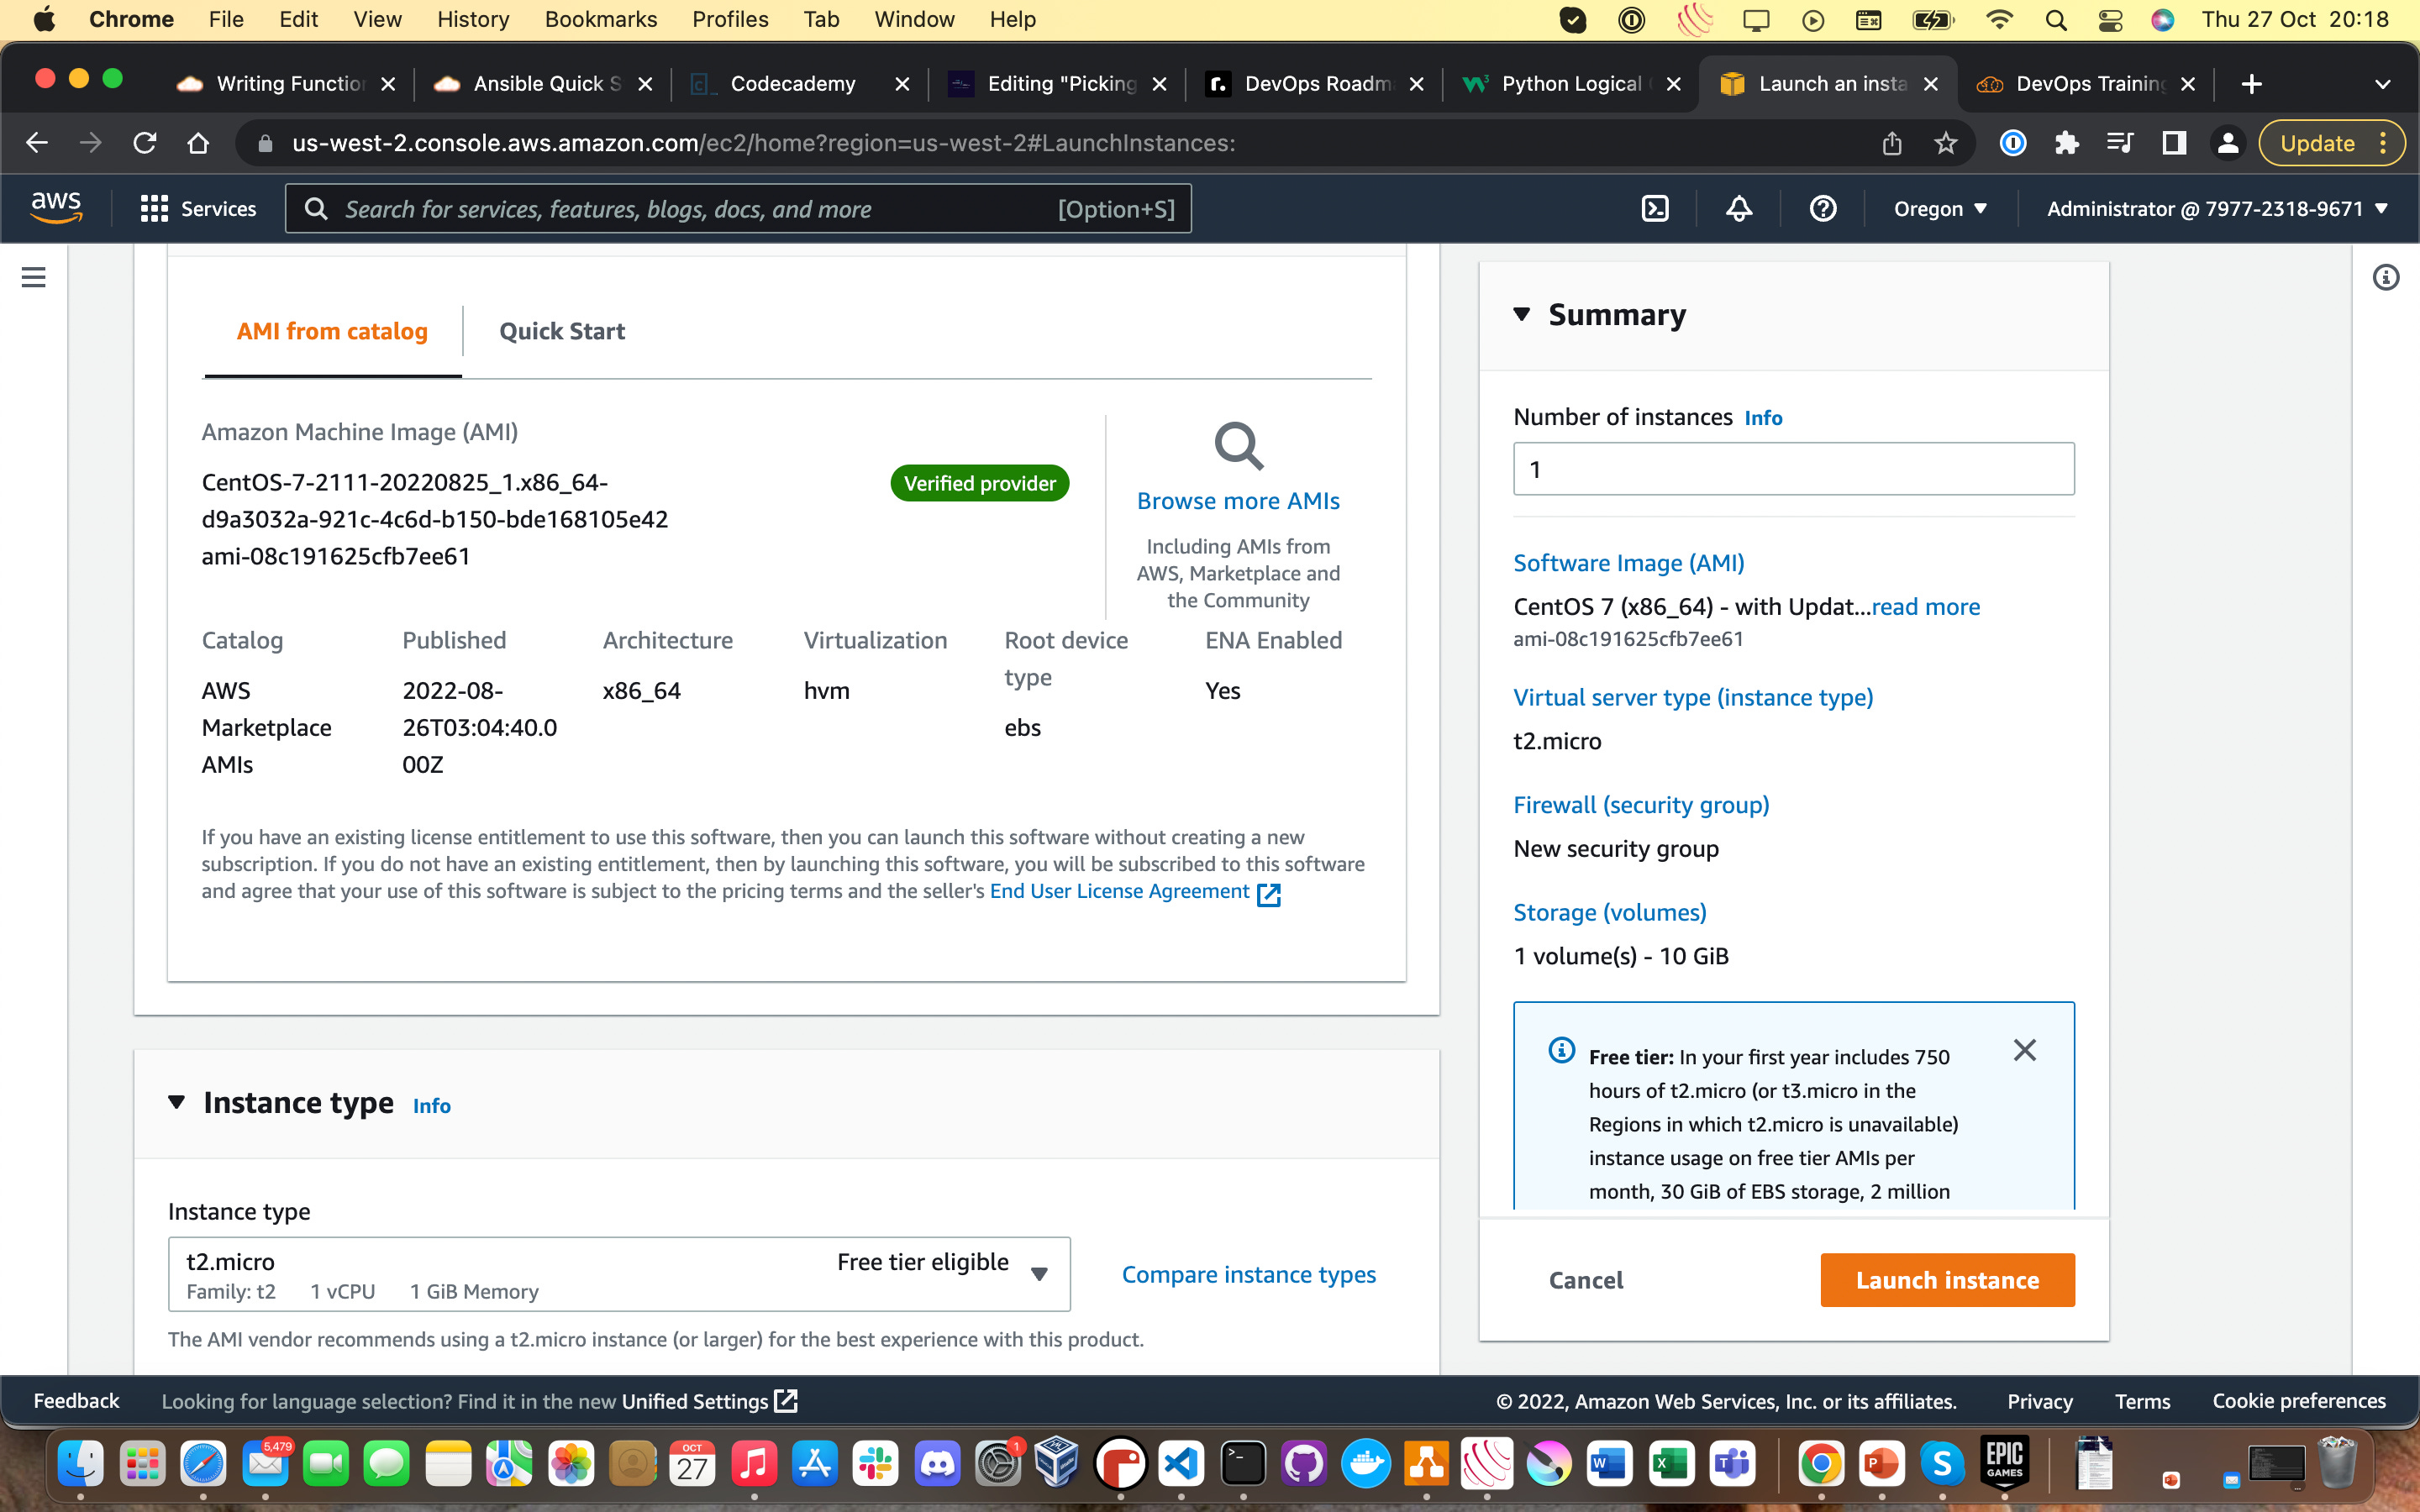Collapse the Instance type section
This screenshot has width=2420, height=1512.
point(177,1102)
